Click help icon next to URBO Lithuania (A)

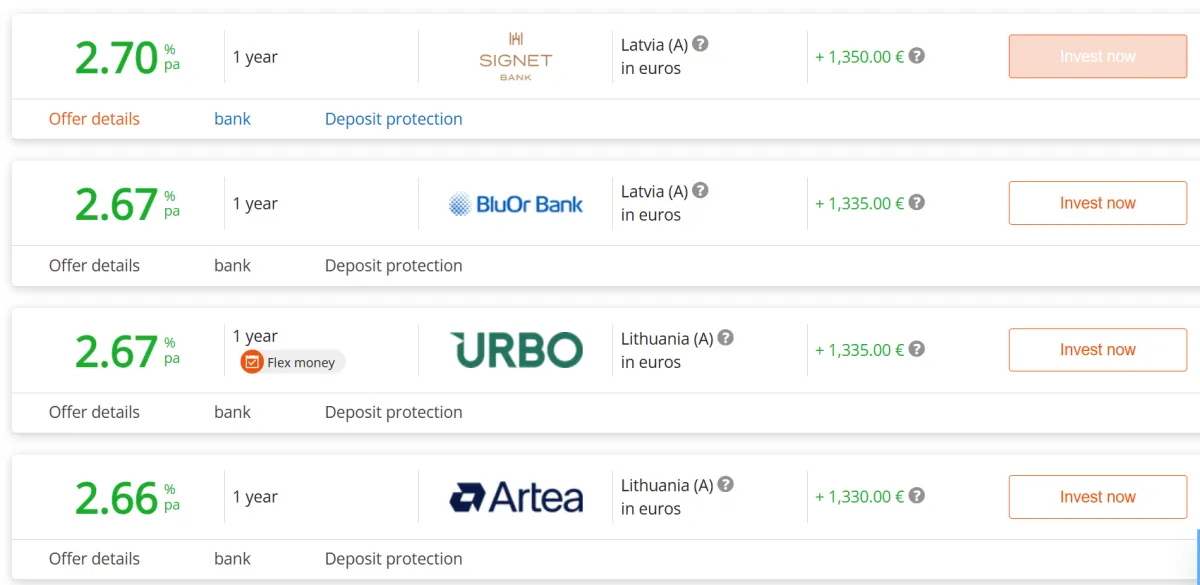(726, 337)
